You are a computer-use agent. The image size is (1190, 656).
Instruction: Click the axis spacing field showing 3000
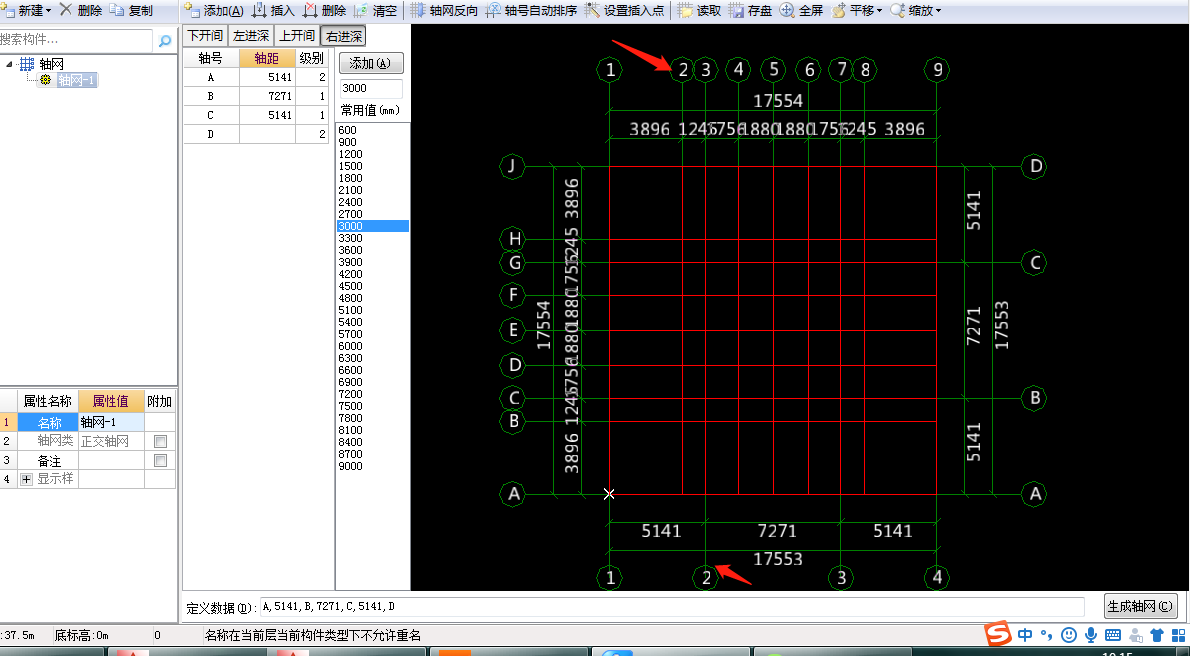(x=371, y=88)
